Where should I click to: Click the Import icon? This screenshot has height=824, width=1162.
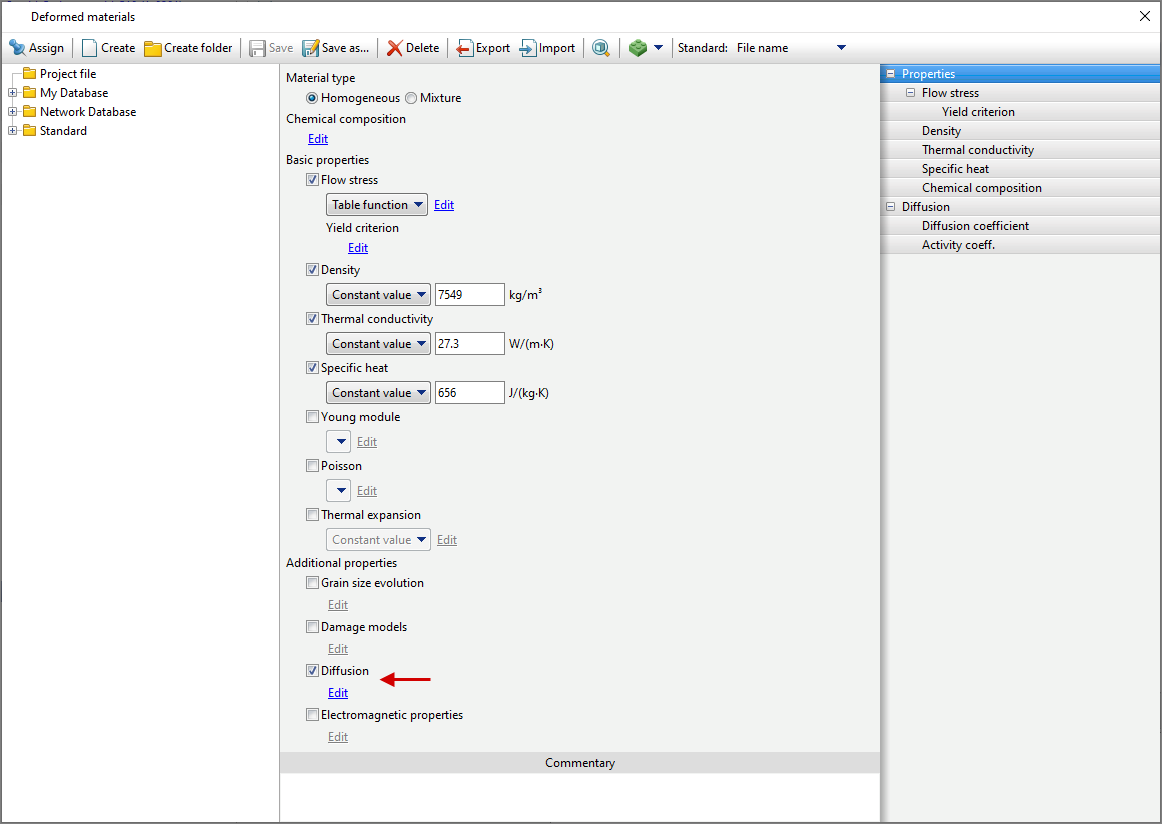pos(528,48)
